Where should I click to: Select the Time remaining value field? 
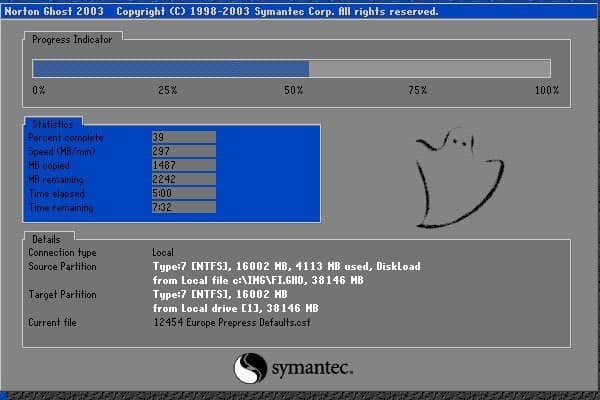182,207
